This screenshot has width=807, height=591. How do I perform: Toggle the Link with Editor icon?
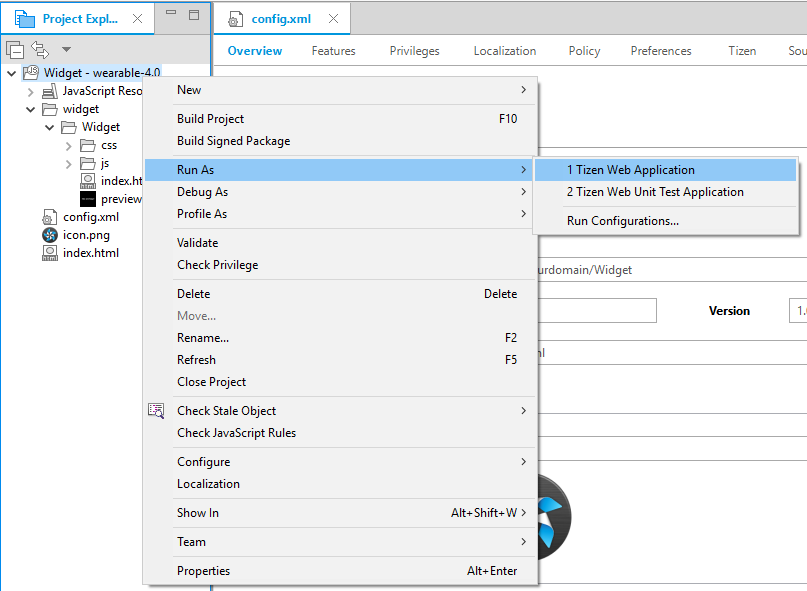tap(40, 49)
